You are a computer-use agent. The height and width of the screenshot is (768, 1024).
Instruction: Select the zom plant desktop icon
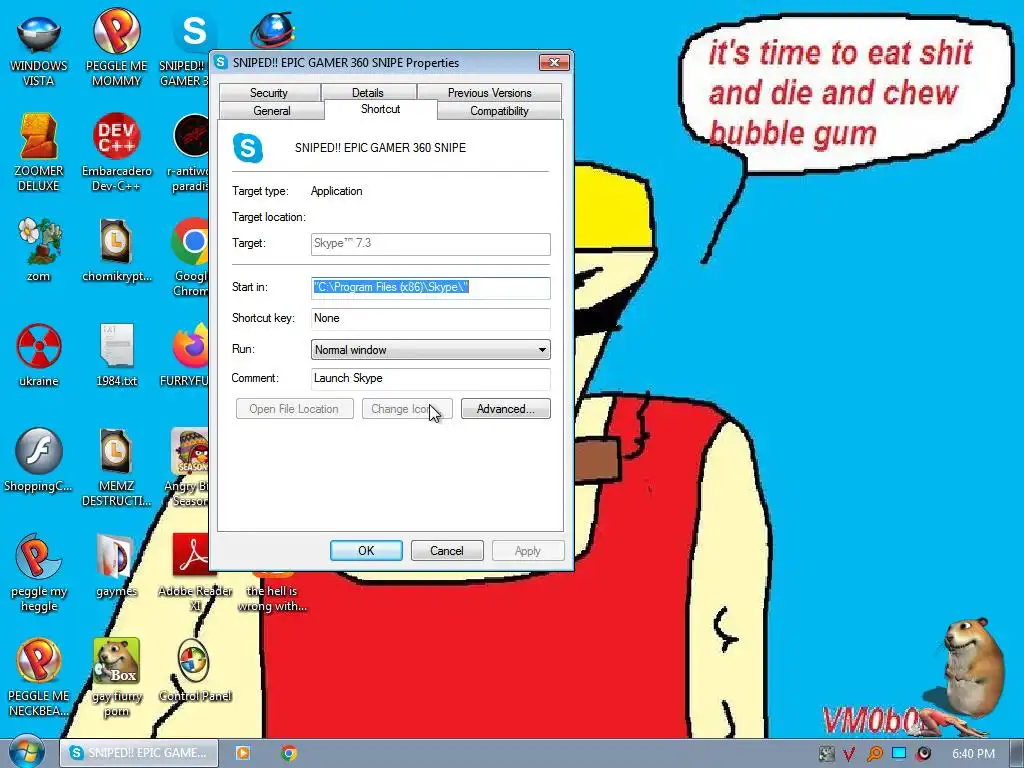(39, 250)
